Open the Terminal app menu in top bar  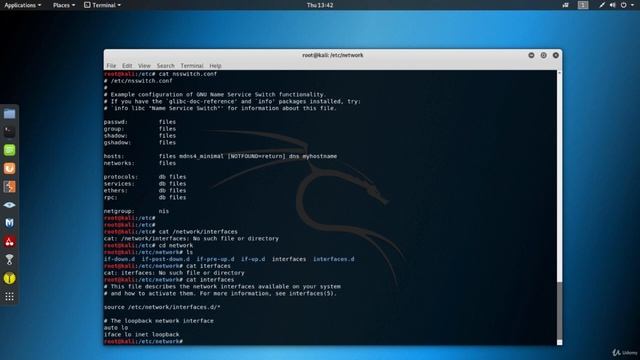(x=102, y=5)
